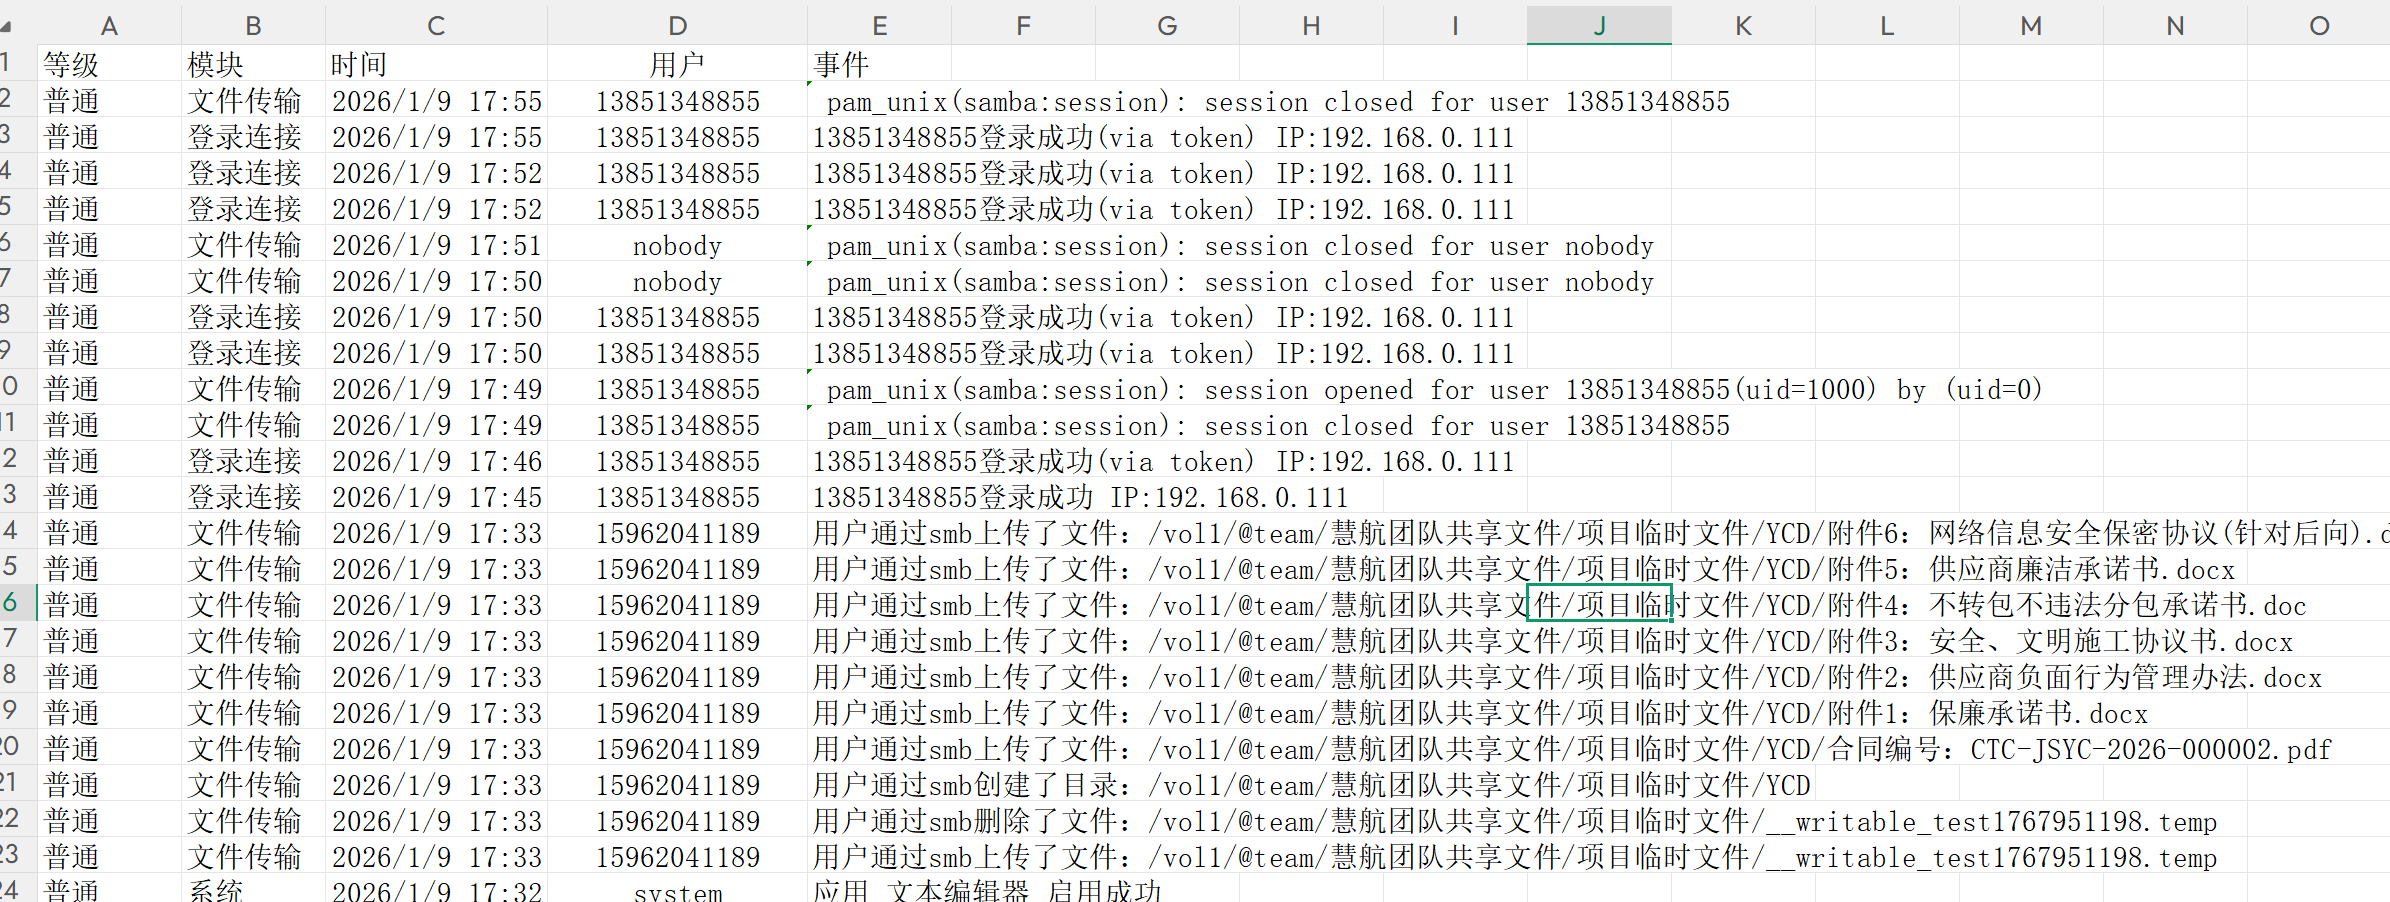
Task: Click the 17:49 time in session opened row
Action: point(436,389)
